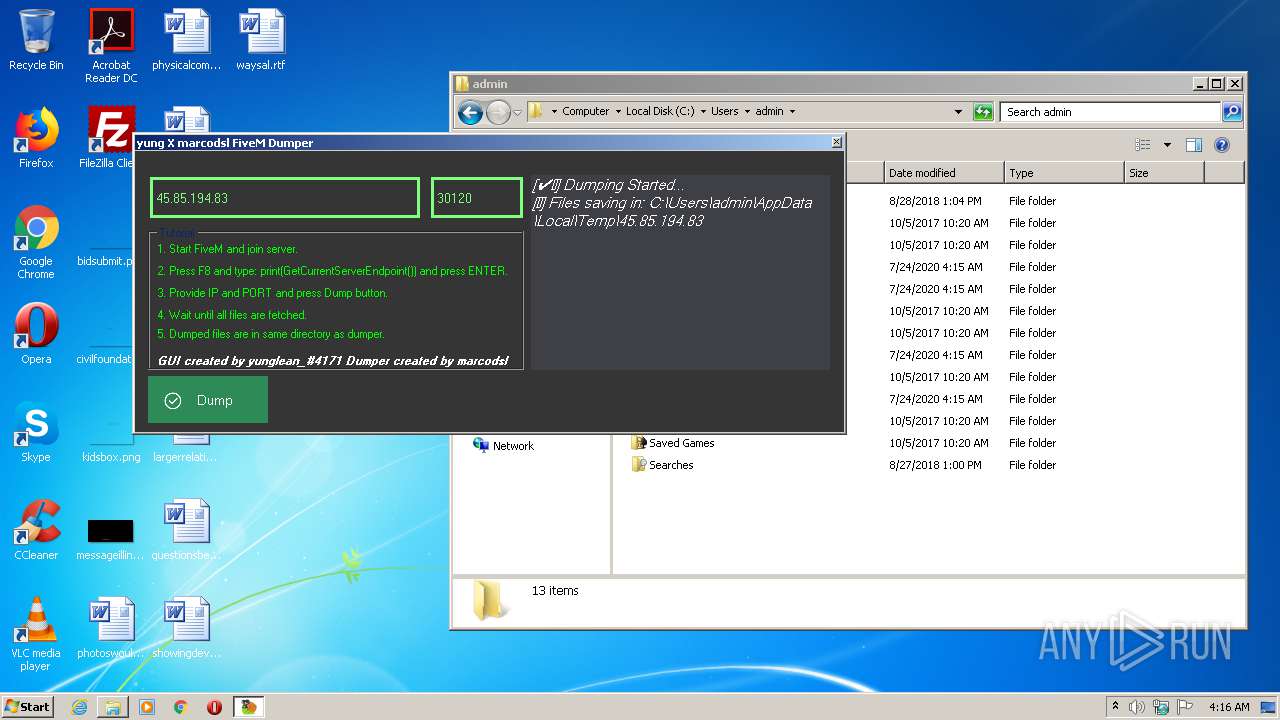This screenshot has height=720, width=1280.
Task: Click the Action Center flag tray icon
Action: click(x=1183, y=707)
